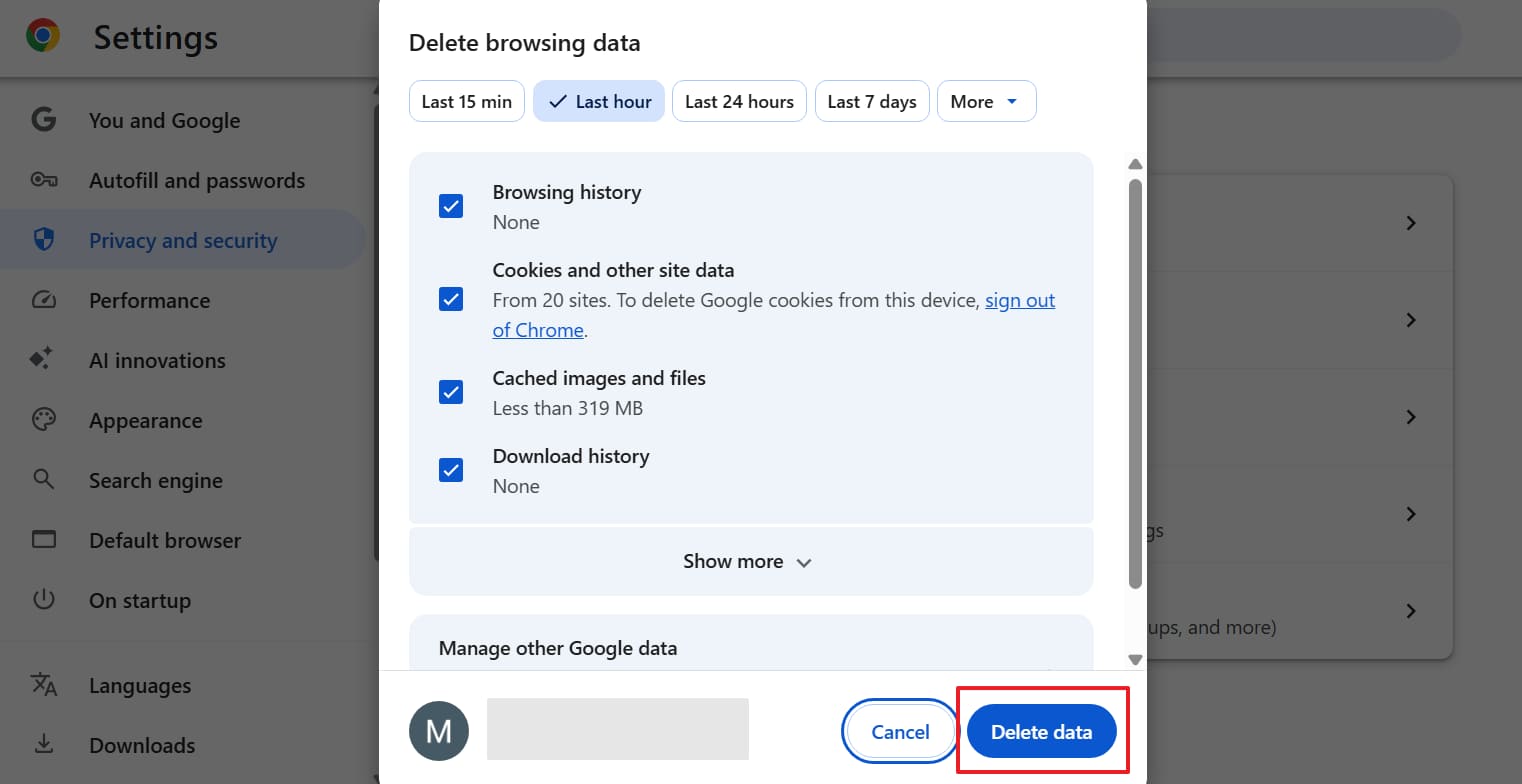Click the M profile avatar in dialog
This screenshot has width=1522, height=784.
point(439,731)
